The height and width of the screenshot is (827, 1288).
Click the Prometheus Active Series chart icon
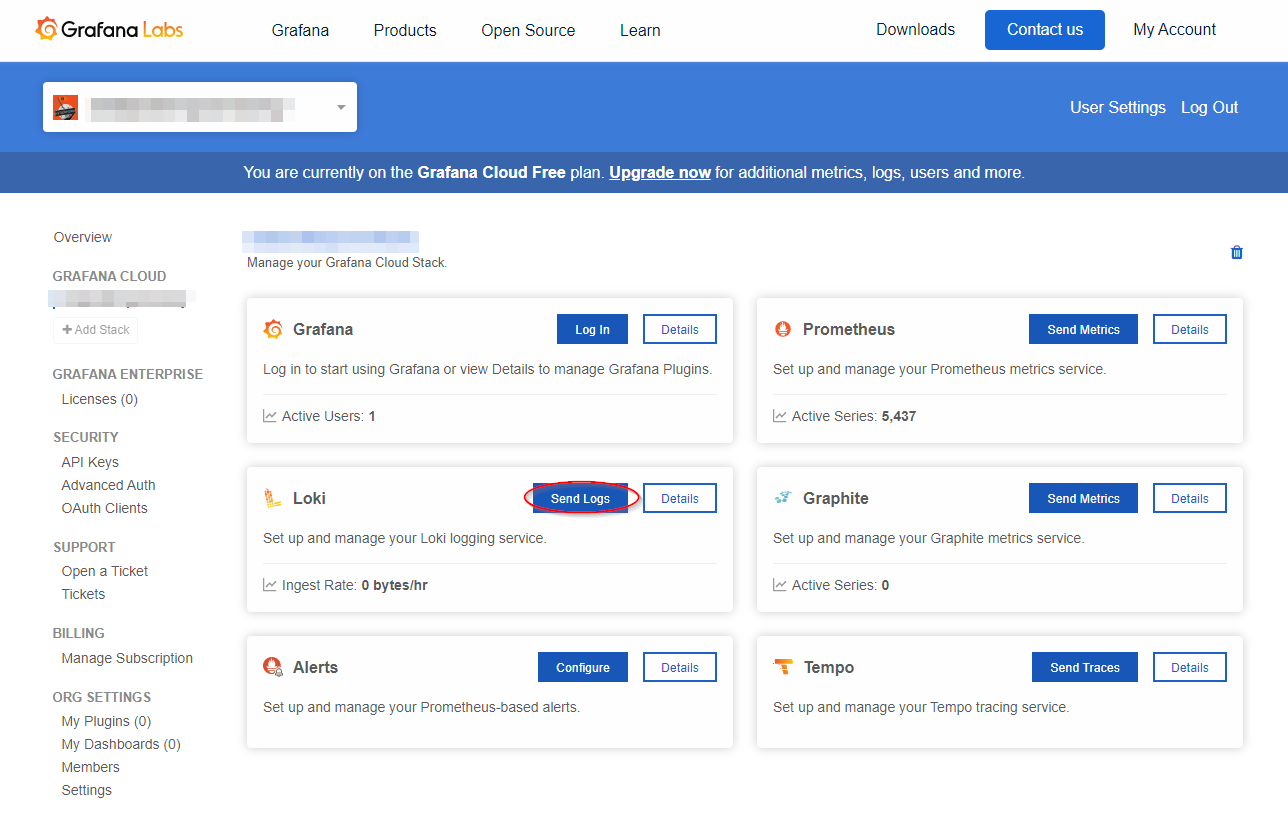coord(780,416)
